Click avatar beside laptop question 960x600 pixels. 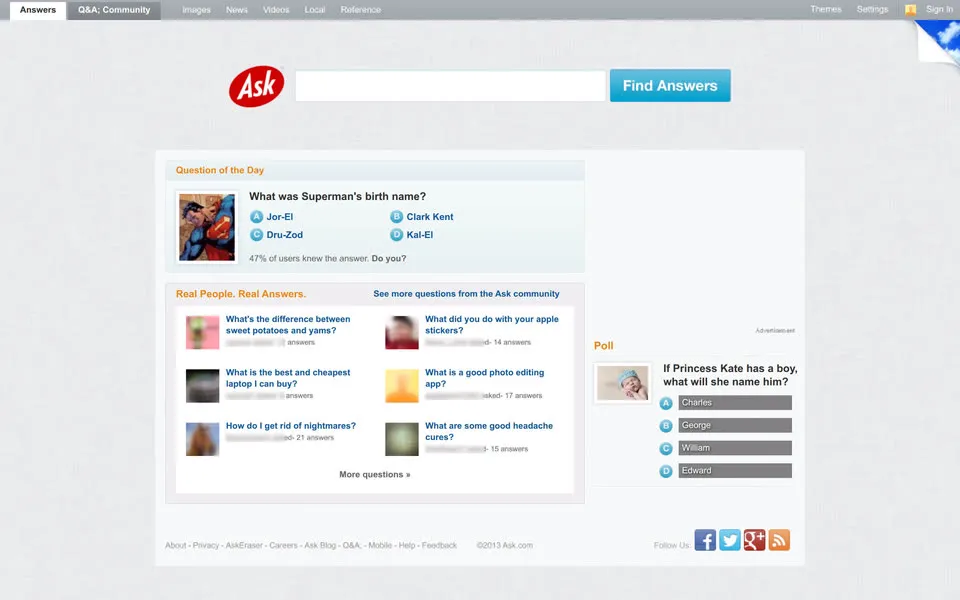203,386
